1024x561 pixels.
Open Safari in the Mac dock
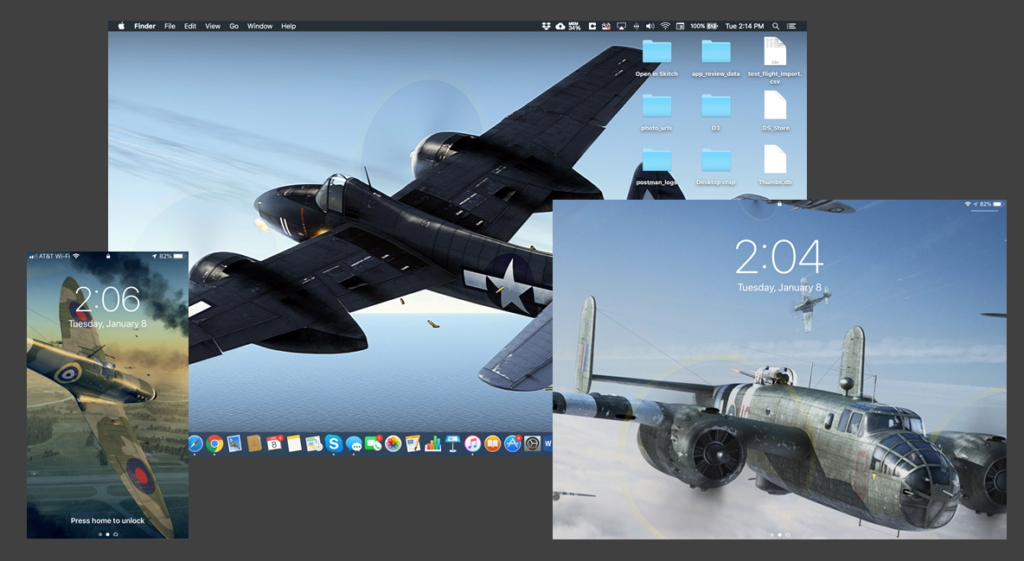[195, 444]
